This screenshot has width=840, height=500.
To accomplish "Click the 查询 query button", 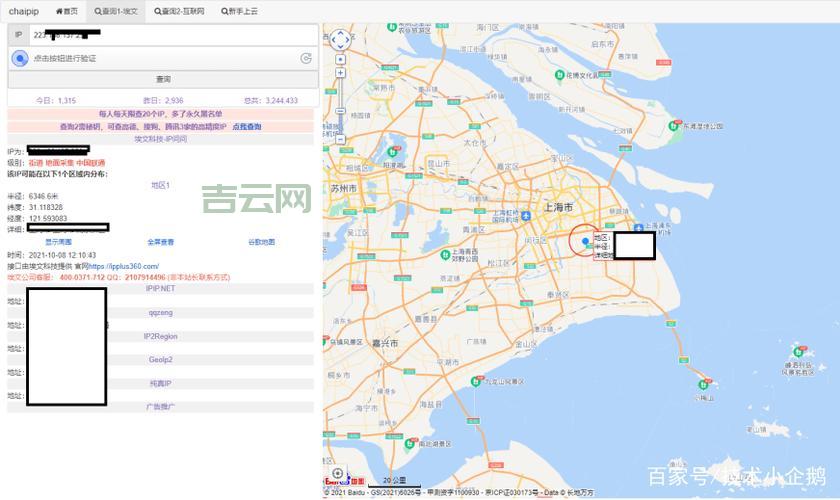I will pos(163,79).
